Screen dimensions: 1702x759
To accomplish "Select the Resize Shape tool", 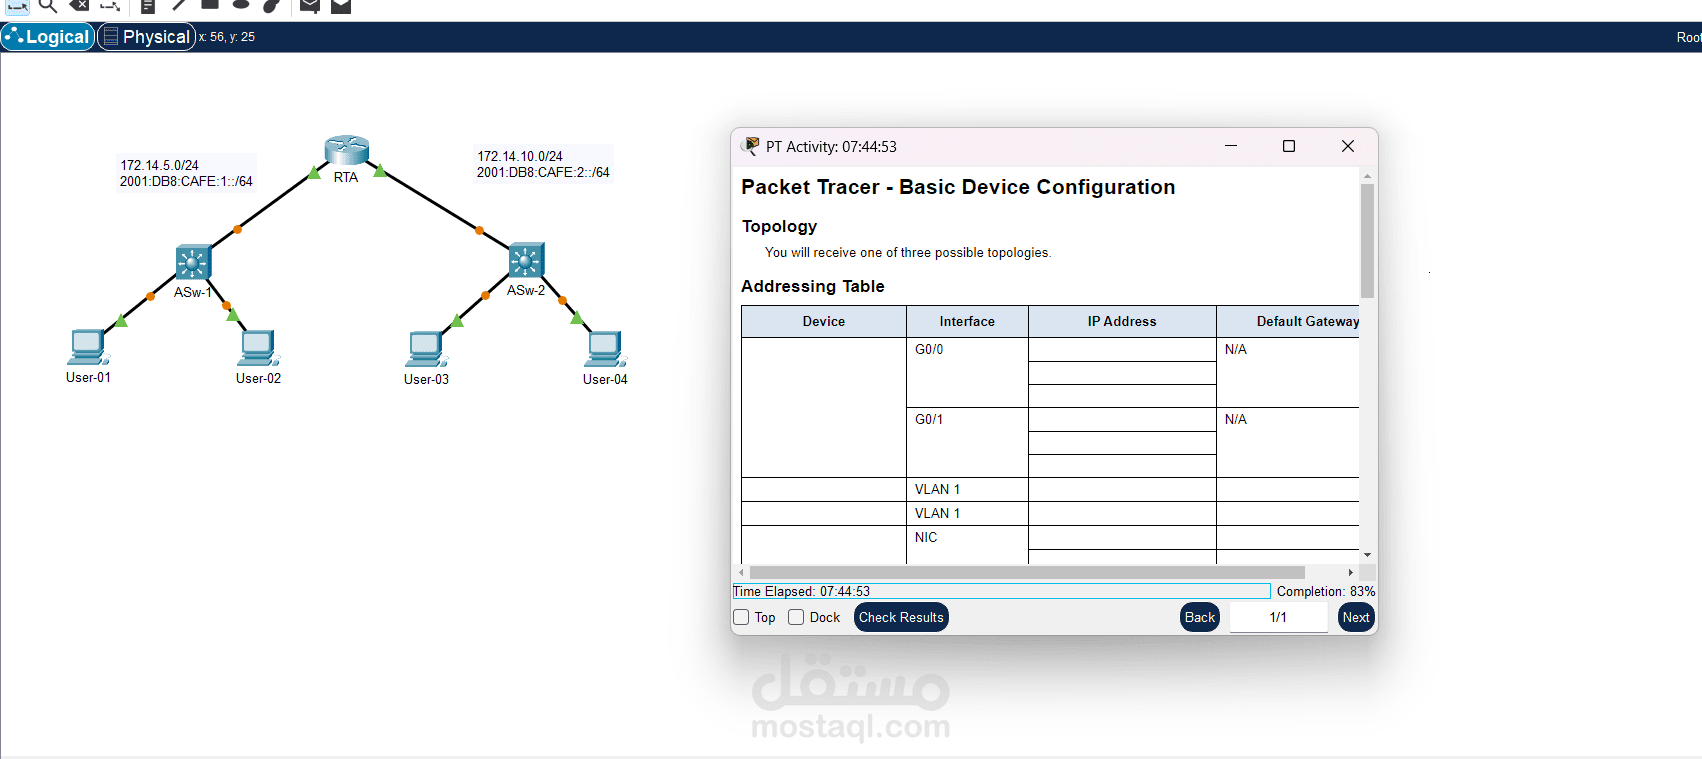I will tap(110, 5).
